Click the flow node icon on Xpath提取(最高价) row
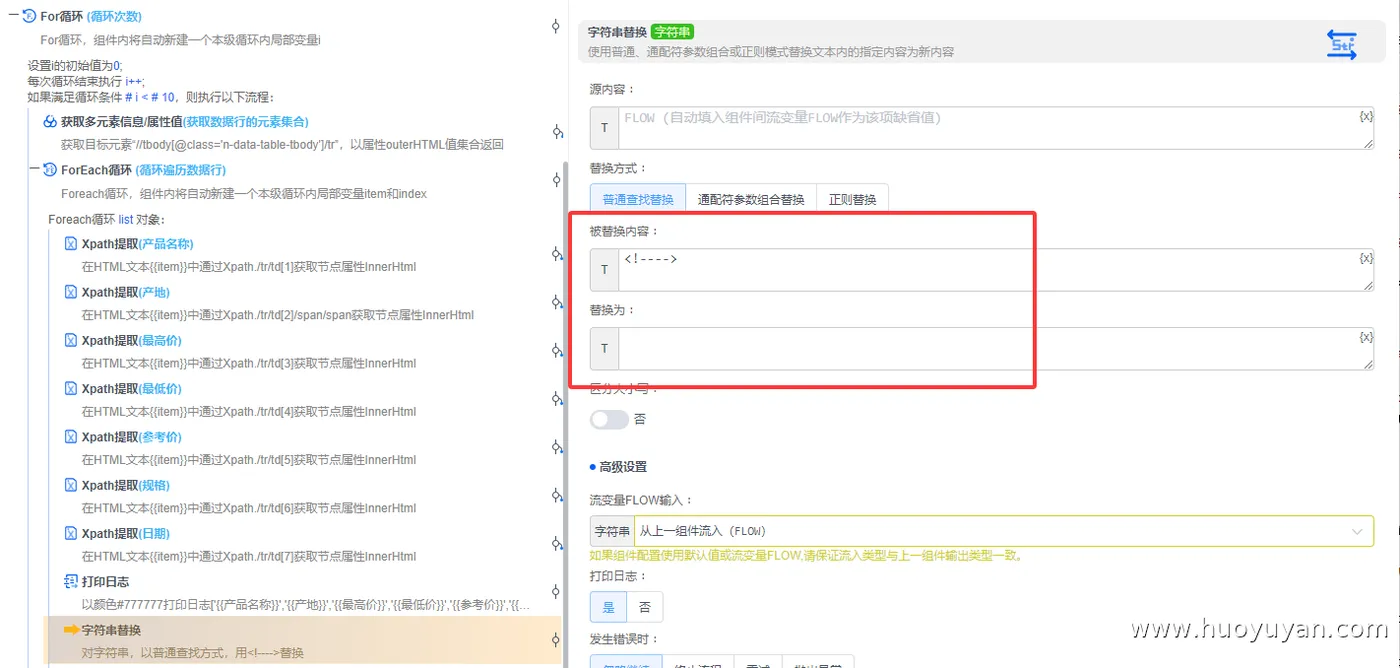The width and height of the screenshot is (1400, 668). point(557,350)
